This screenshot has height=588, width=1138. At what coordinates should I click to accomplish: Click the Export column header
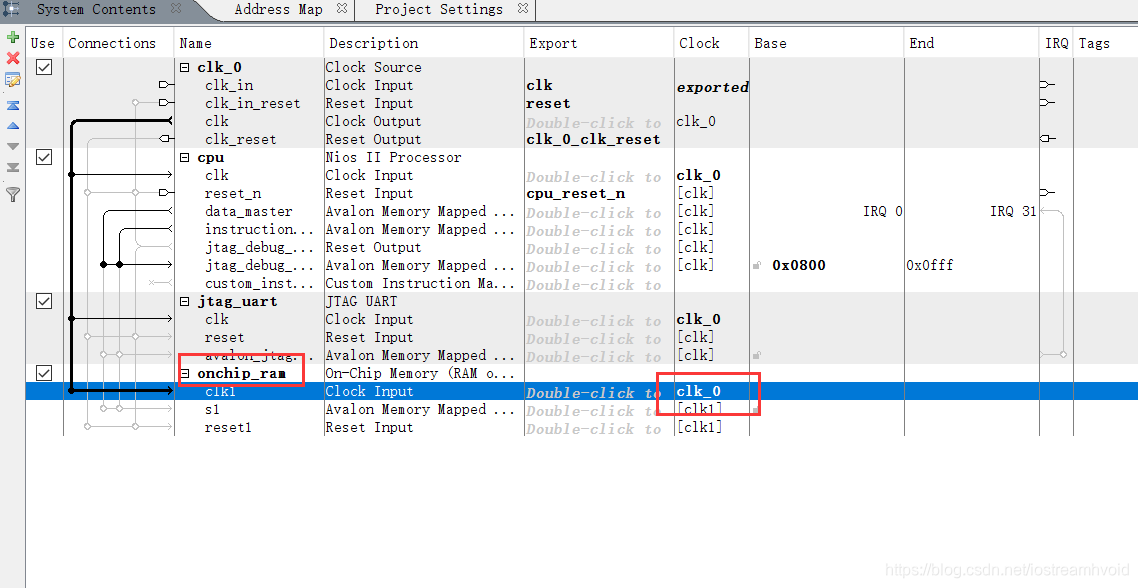pos(553,43)
